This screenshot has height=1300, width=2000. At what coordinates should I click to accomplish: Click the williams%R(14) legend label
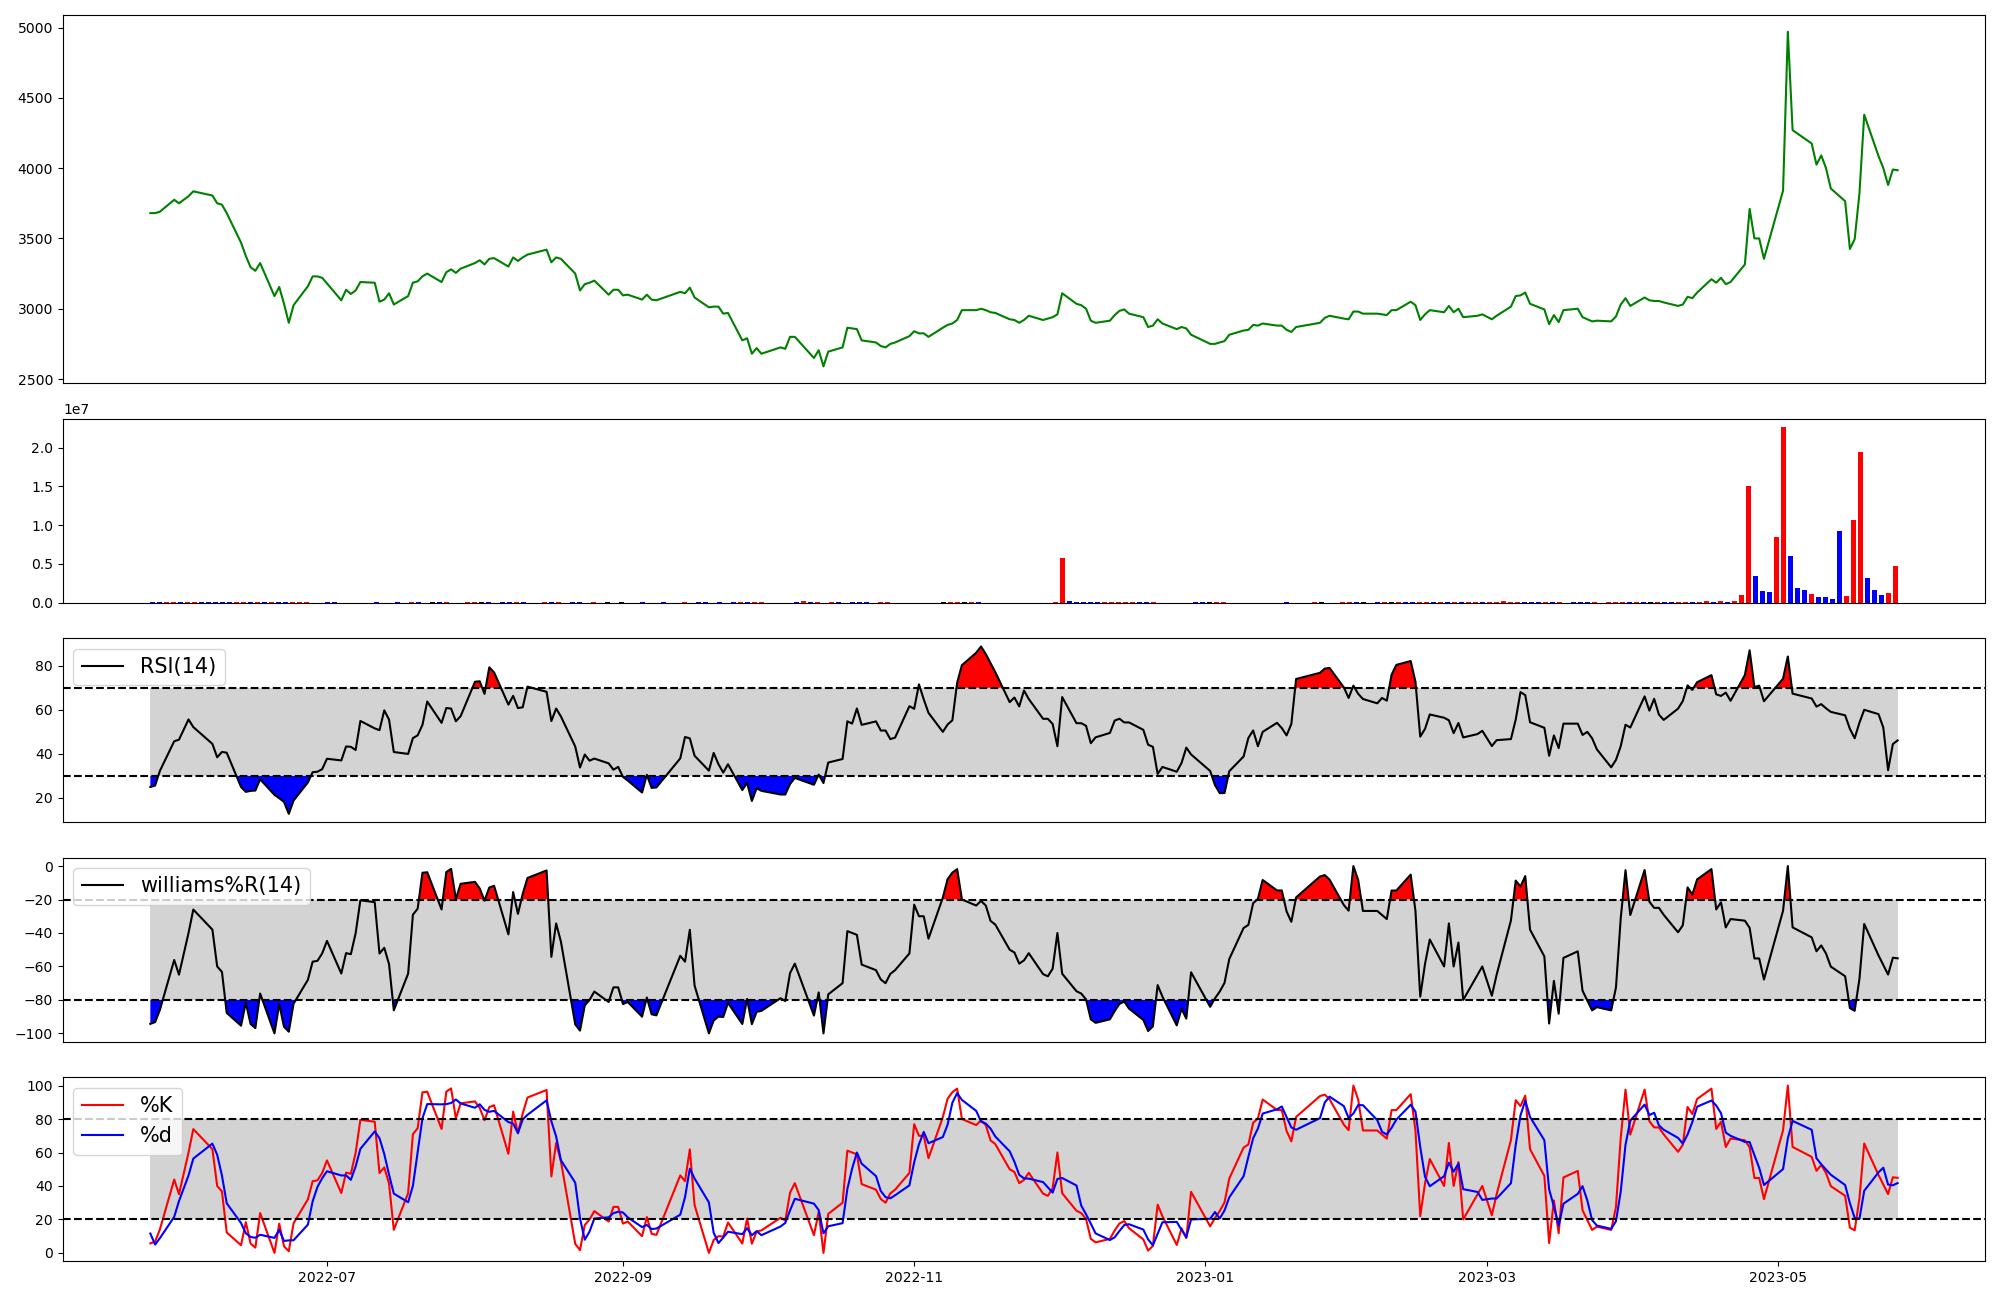[220, 885]
